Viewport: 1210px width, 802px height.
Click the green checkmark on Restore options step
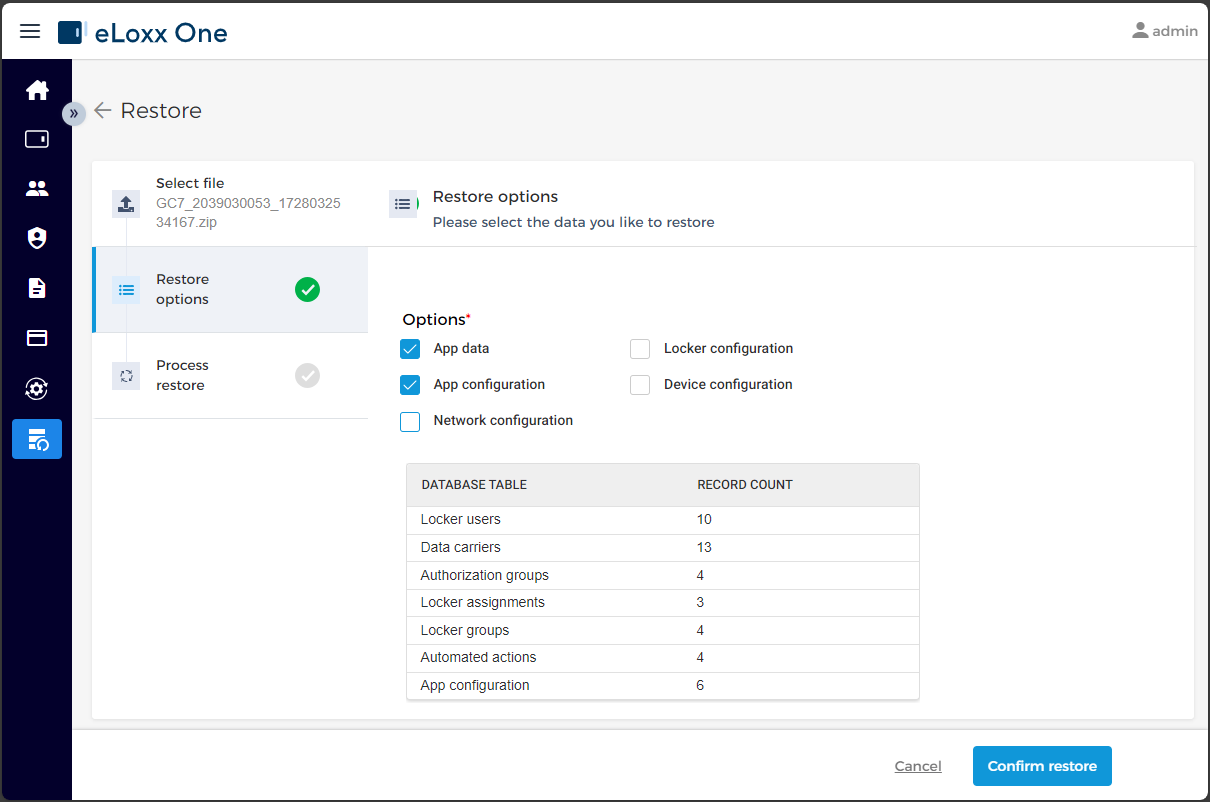click(x=307, y=290)
